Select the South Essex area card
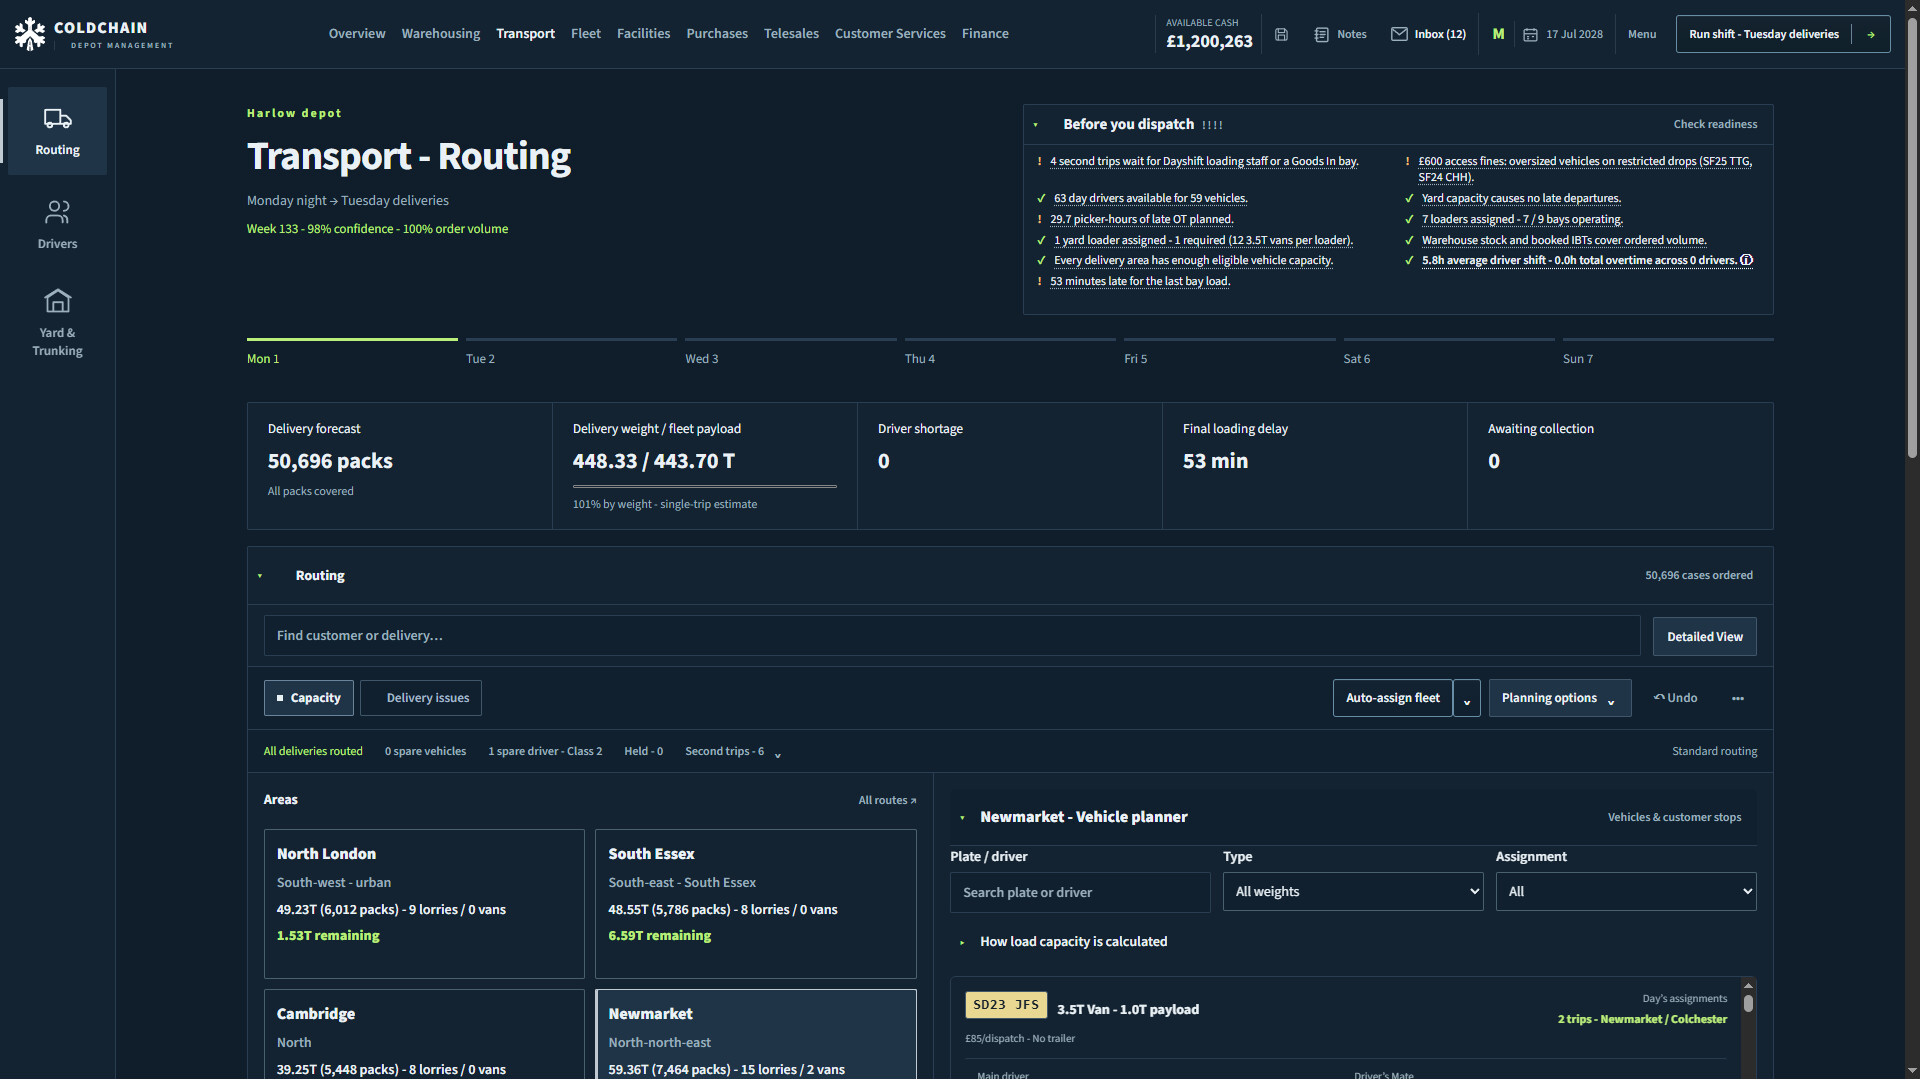The width and height of the screenshot is (1920, 1080). click(756, 904)
